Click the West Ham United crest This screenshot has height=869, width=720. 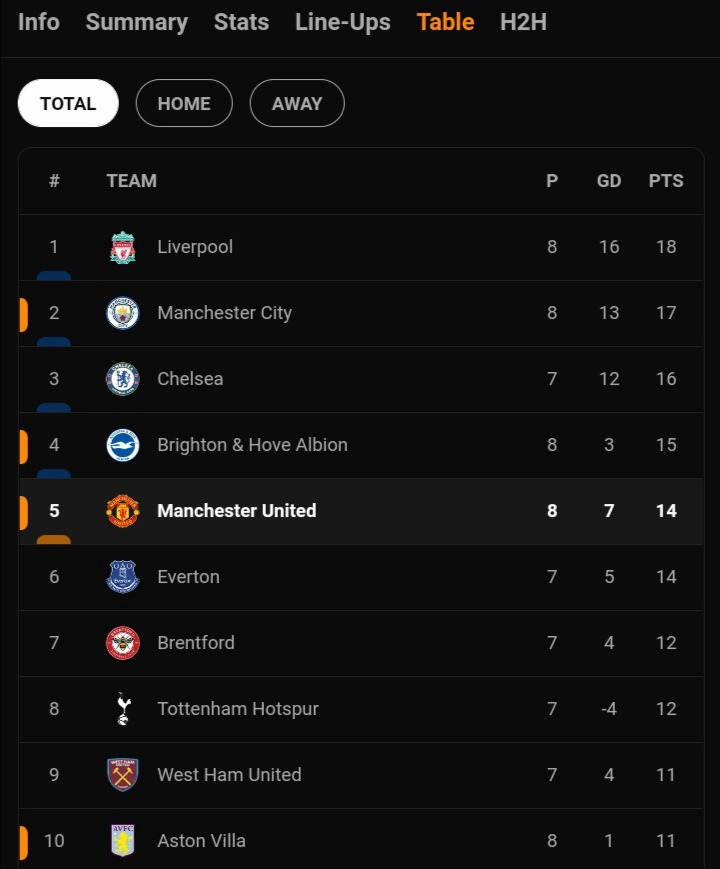(x=122, y=775)
